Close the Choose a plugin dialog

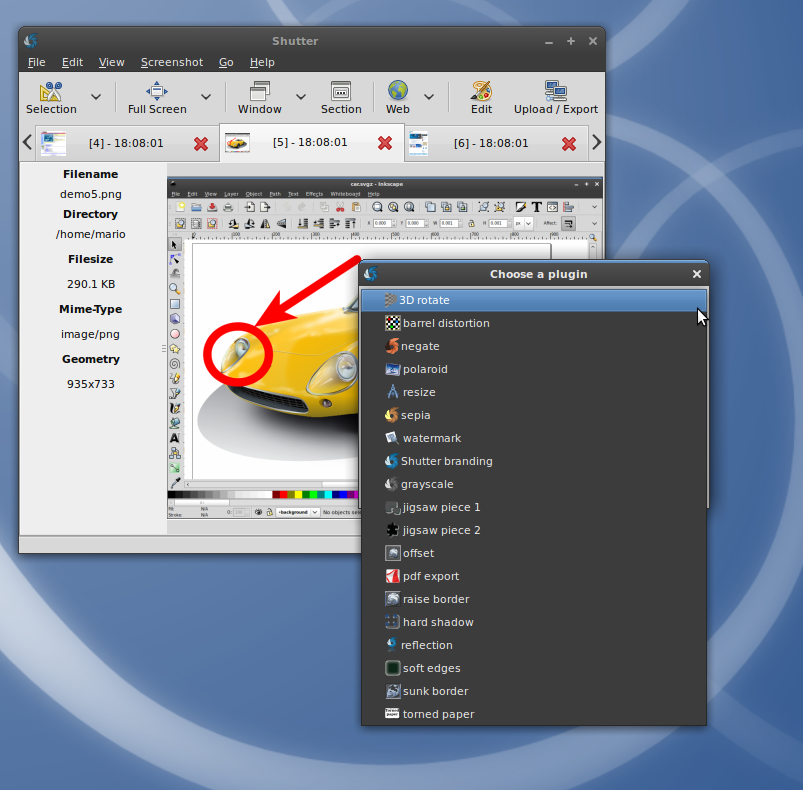[x=697, y=274]
